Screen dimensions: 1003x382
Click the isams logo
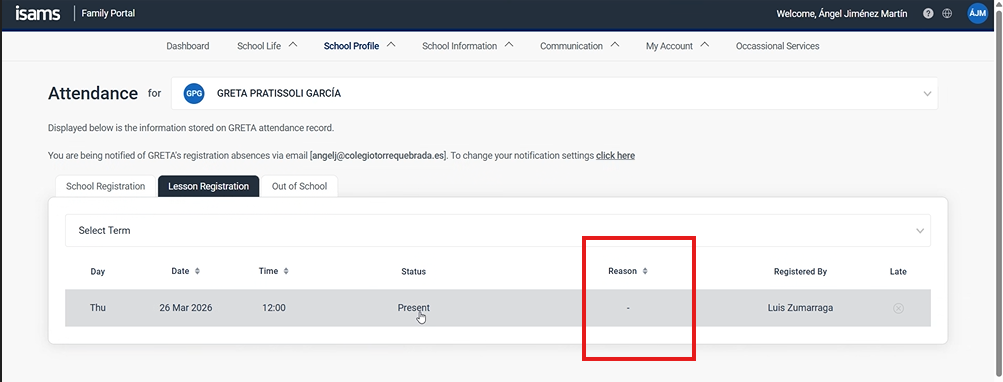click(x=38, y=13)
